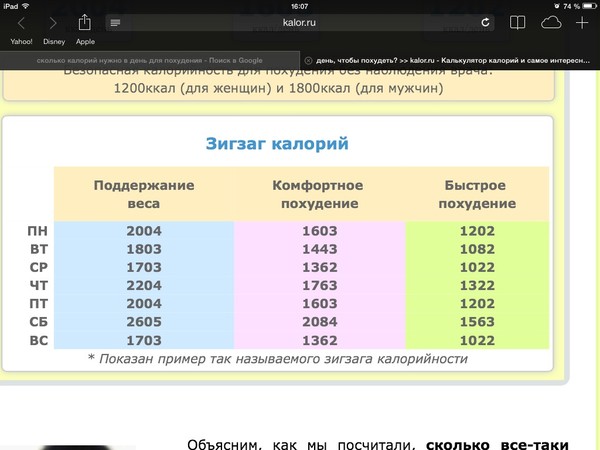Select value 2004 in ПН row

coord(144,231)
